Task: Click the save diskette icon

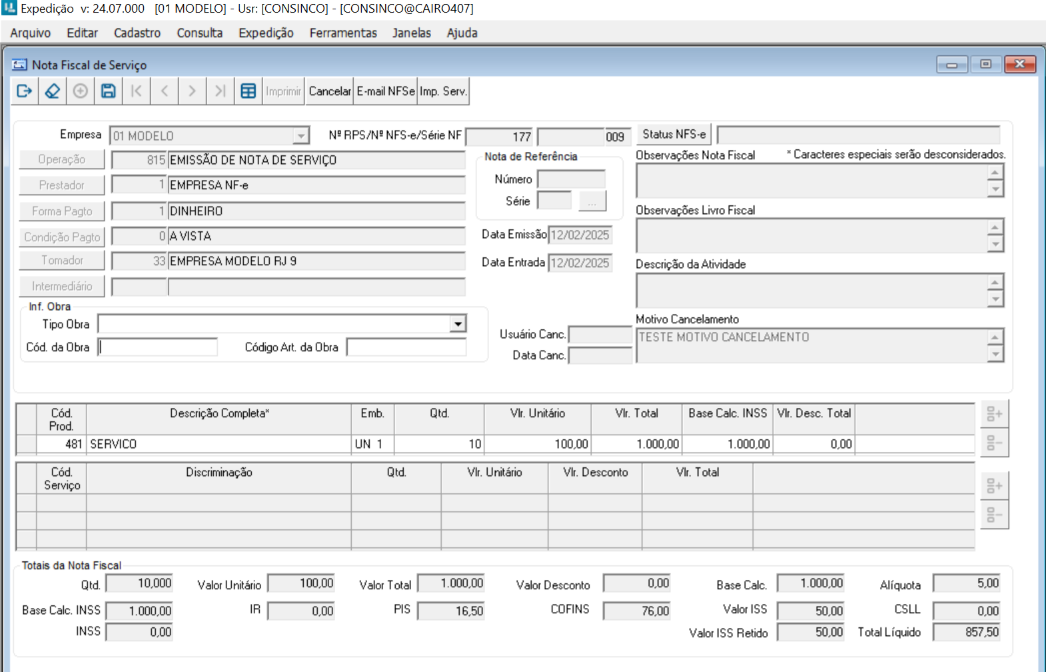Action: tap(108, 91)
